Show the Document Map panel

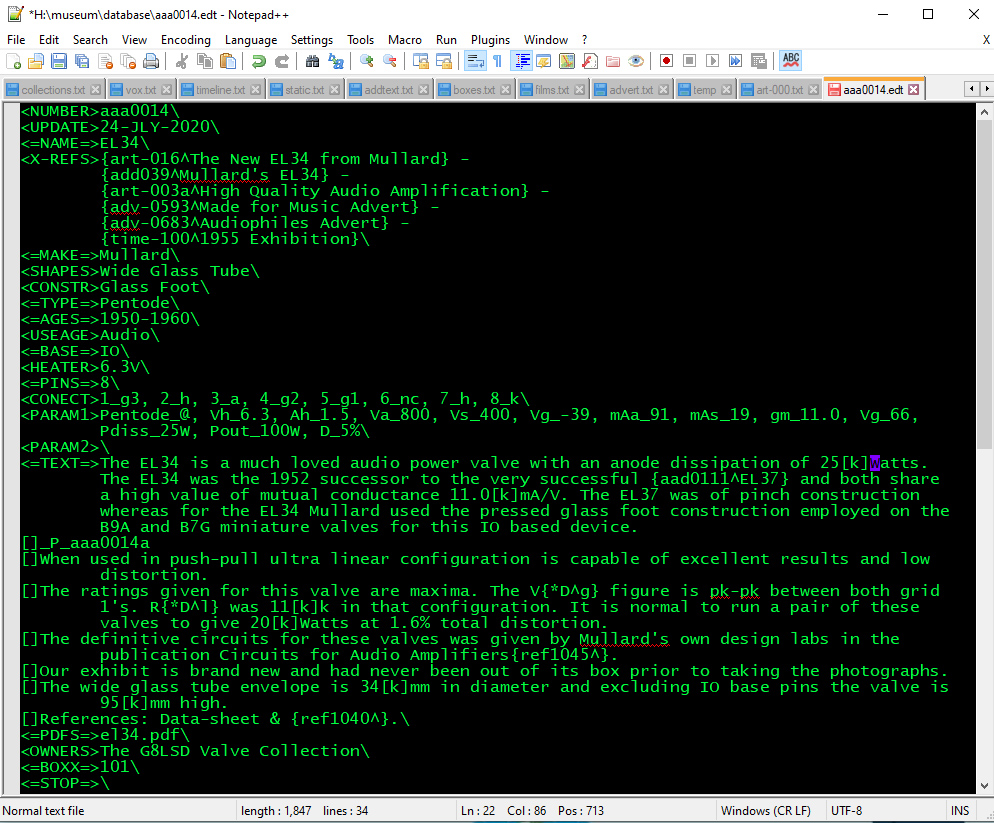tap(567, 61)
